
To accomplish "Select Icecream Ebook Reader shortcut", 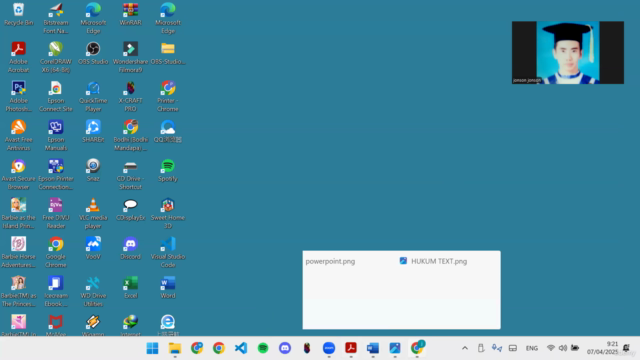I will (x=56, y=291).
